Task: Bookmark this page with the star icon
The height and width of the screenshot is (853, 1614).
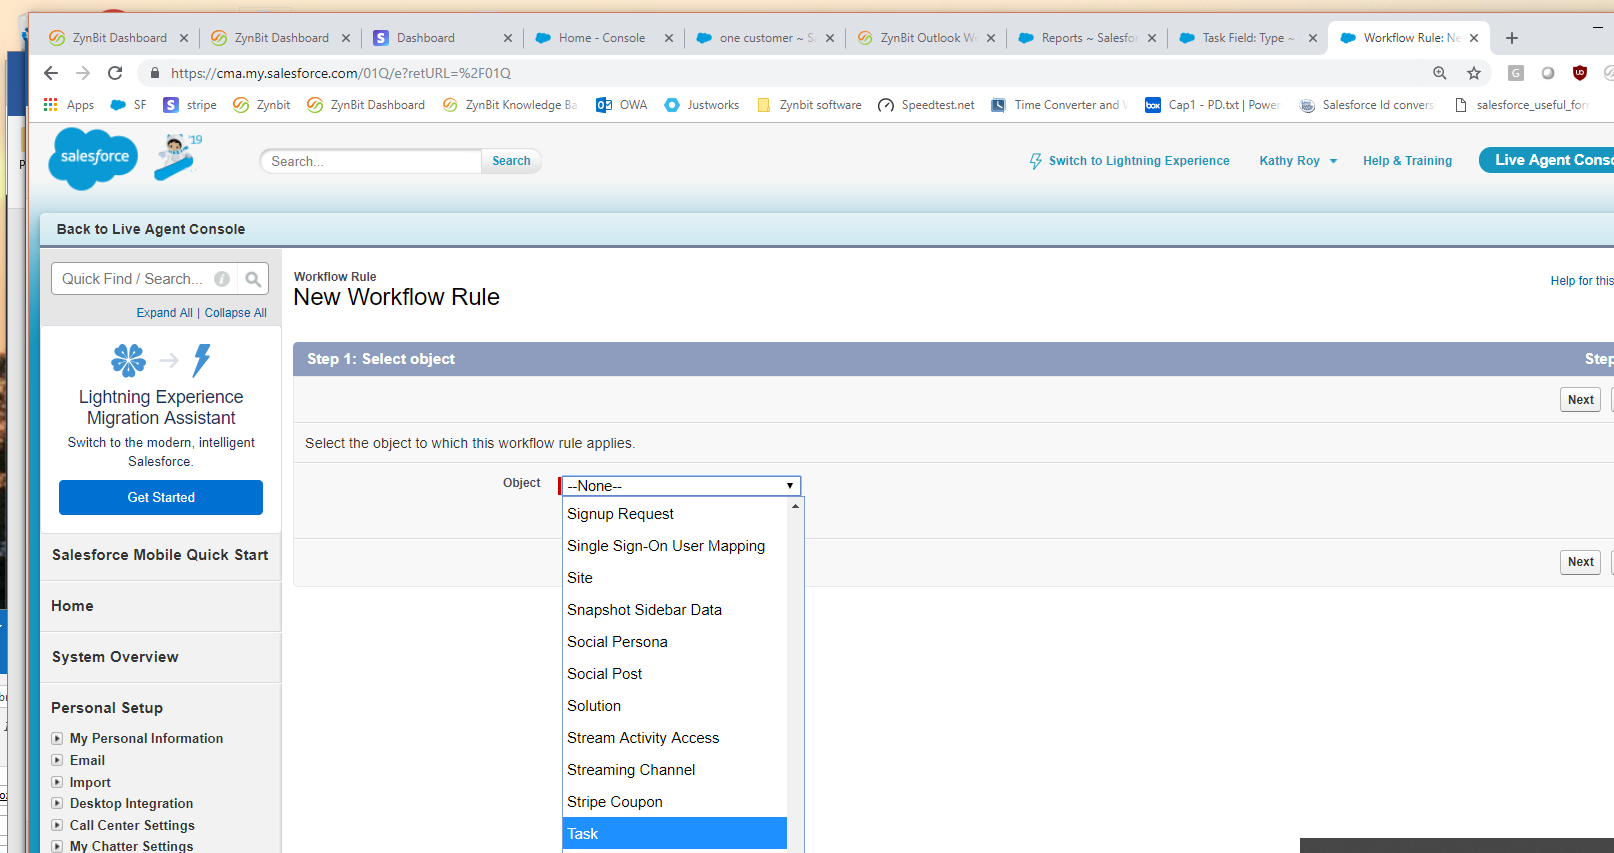Action: point(1474,73)
